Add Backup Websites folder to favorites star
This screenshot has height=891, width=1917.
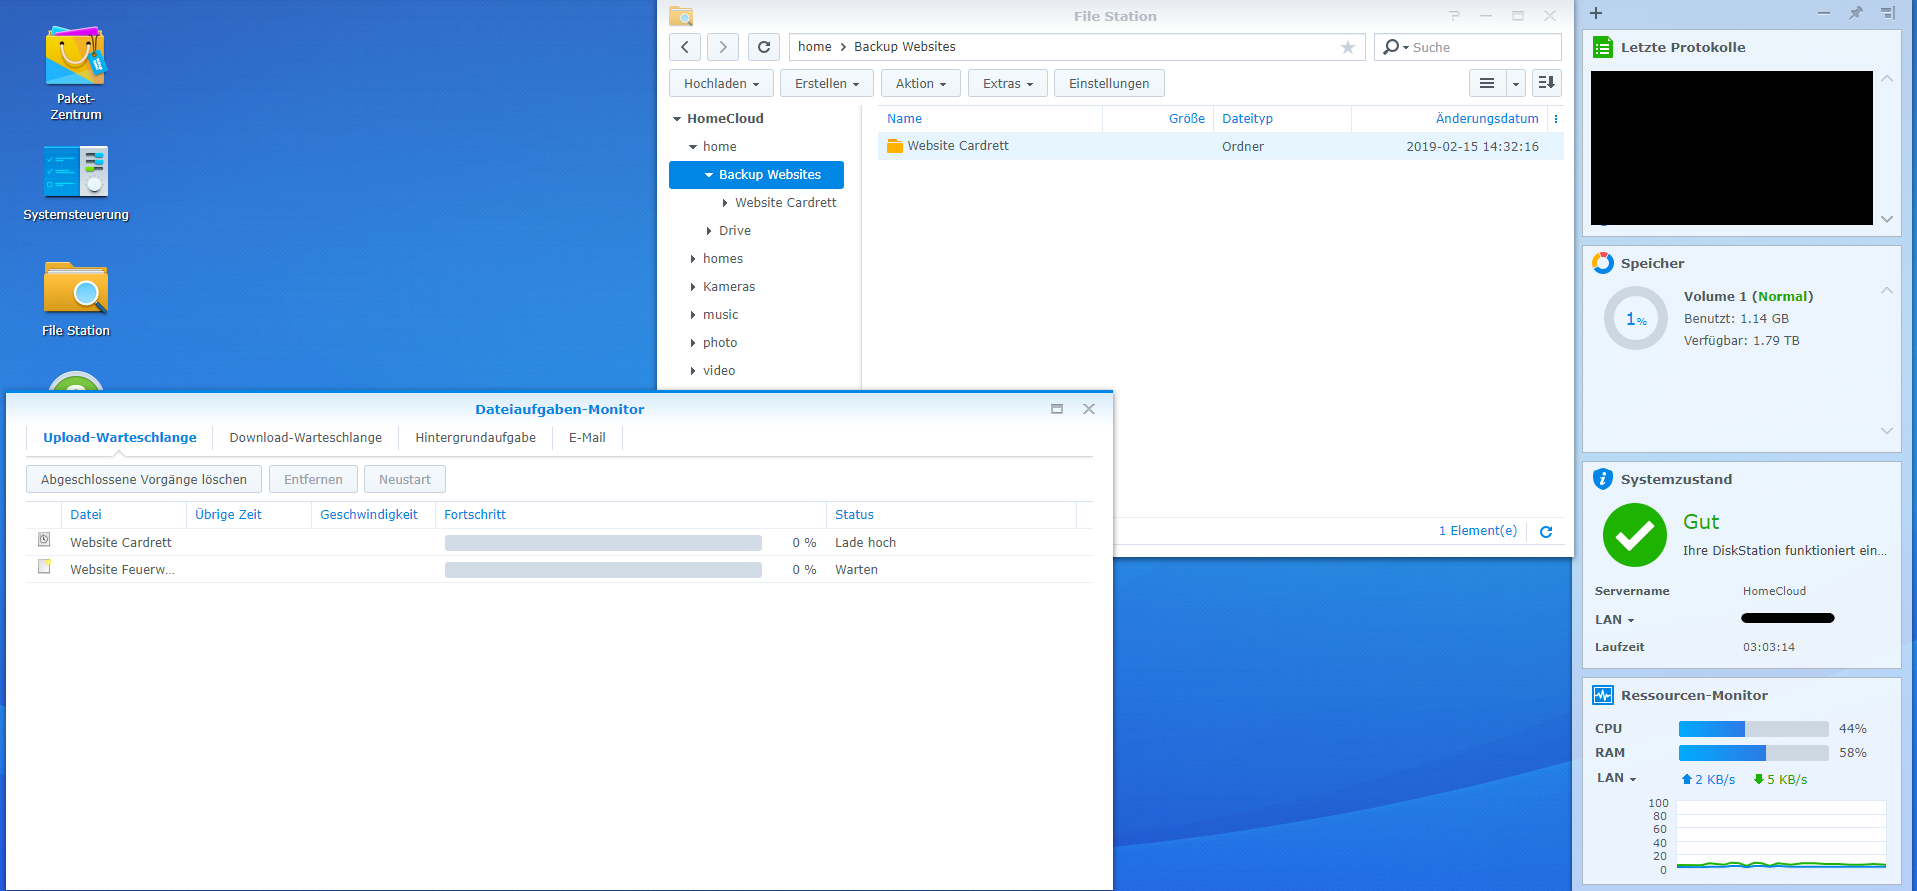(x=1348, y=47)
